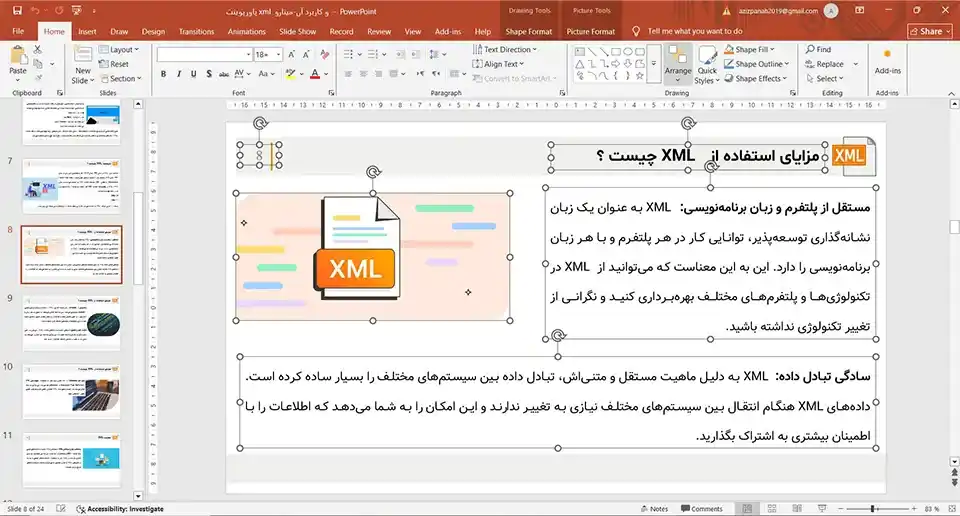Switch to the Shape Format tab
960x516 pixels.
coord(528,31)
